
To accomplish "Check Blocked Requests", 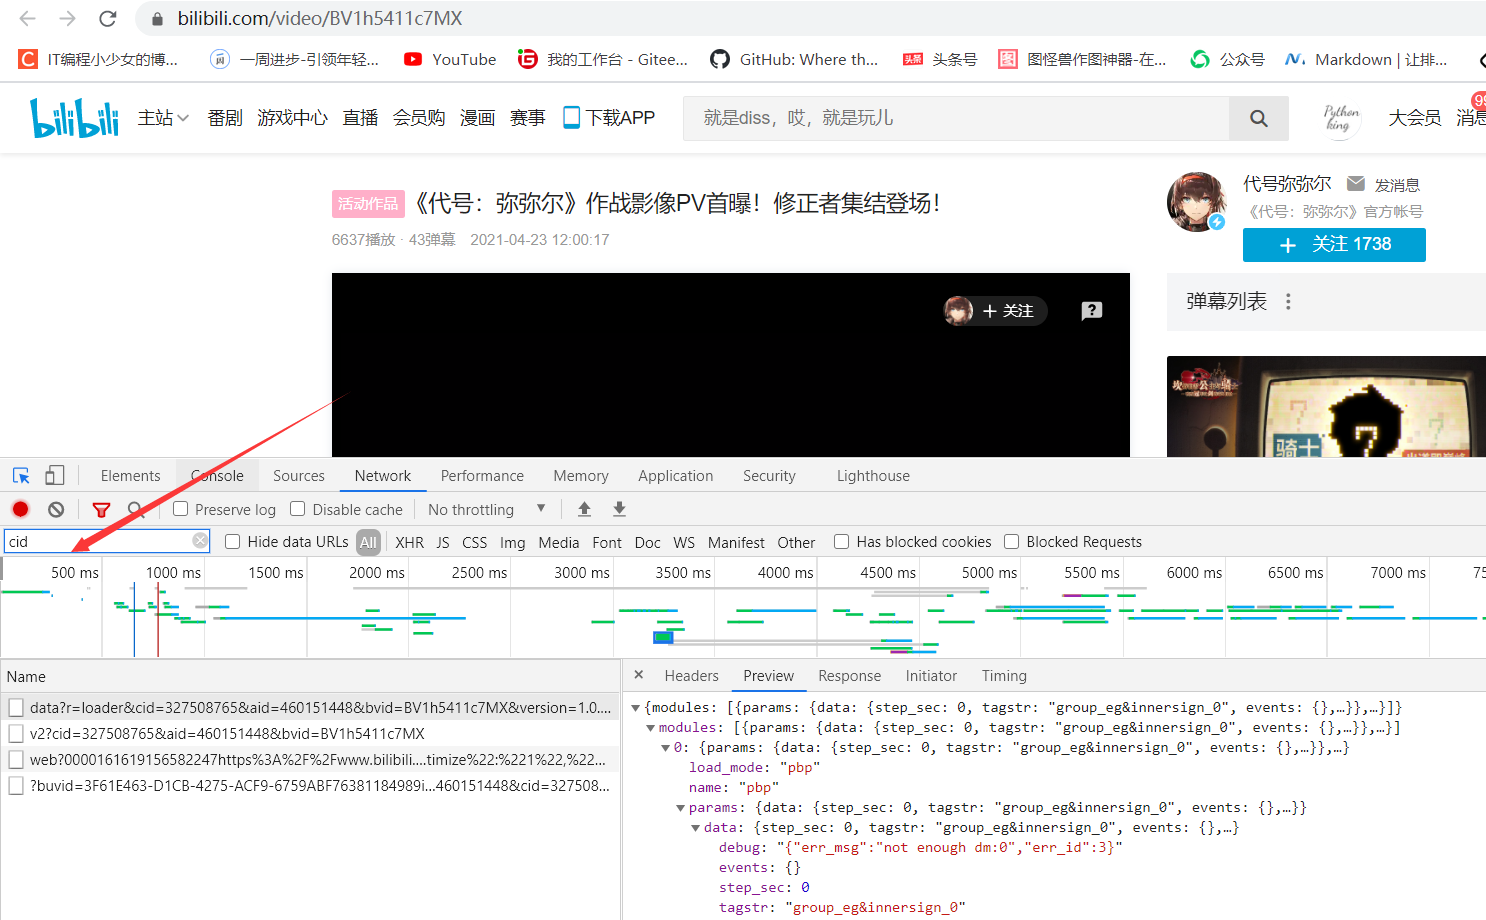I will [x=1012, y=541].
